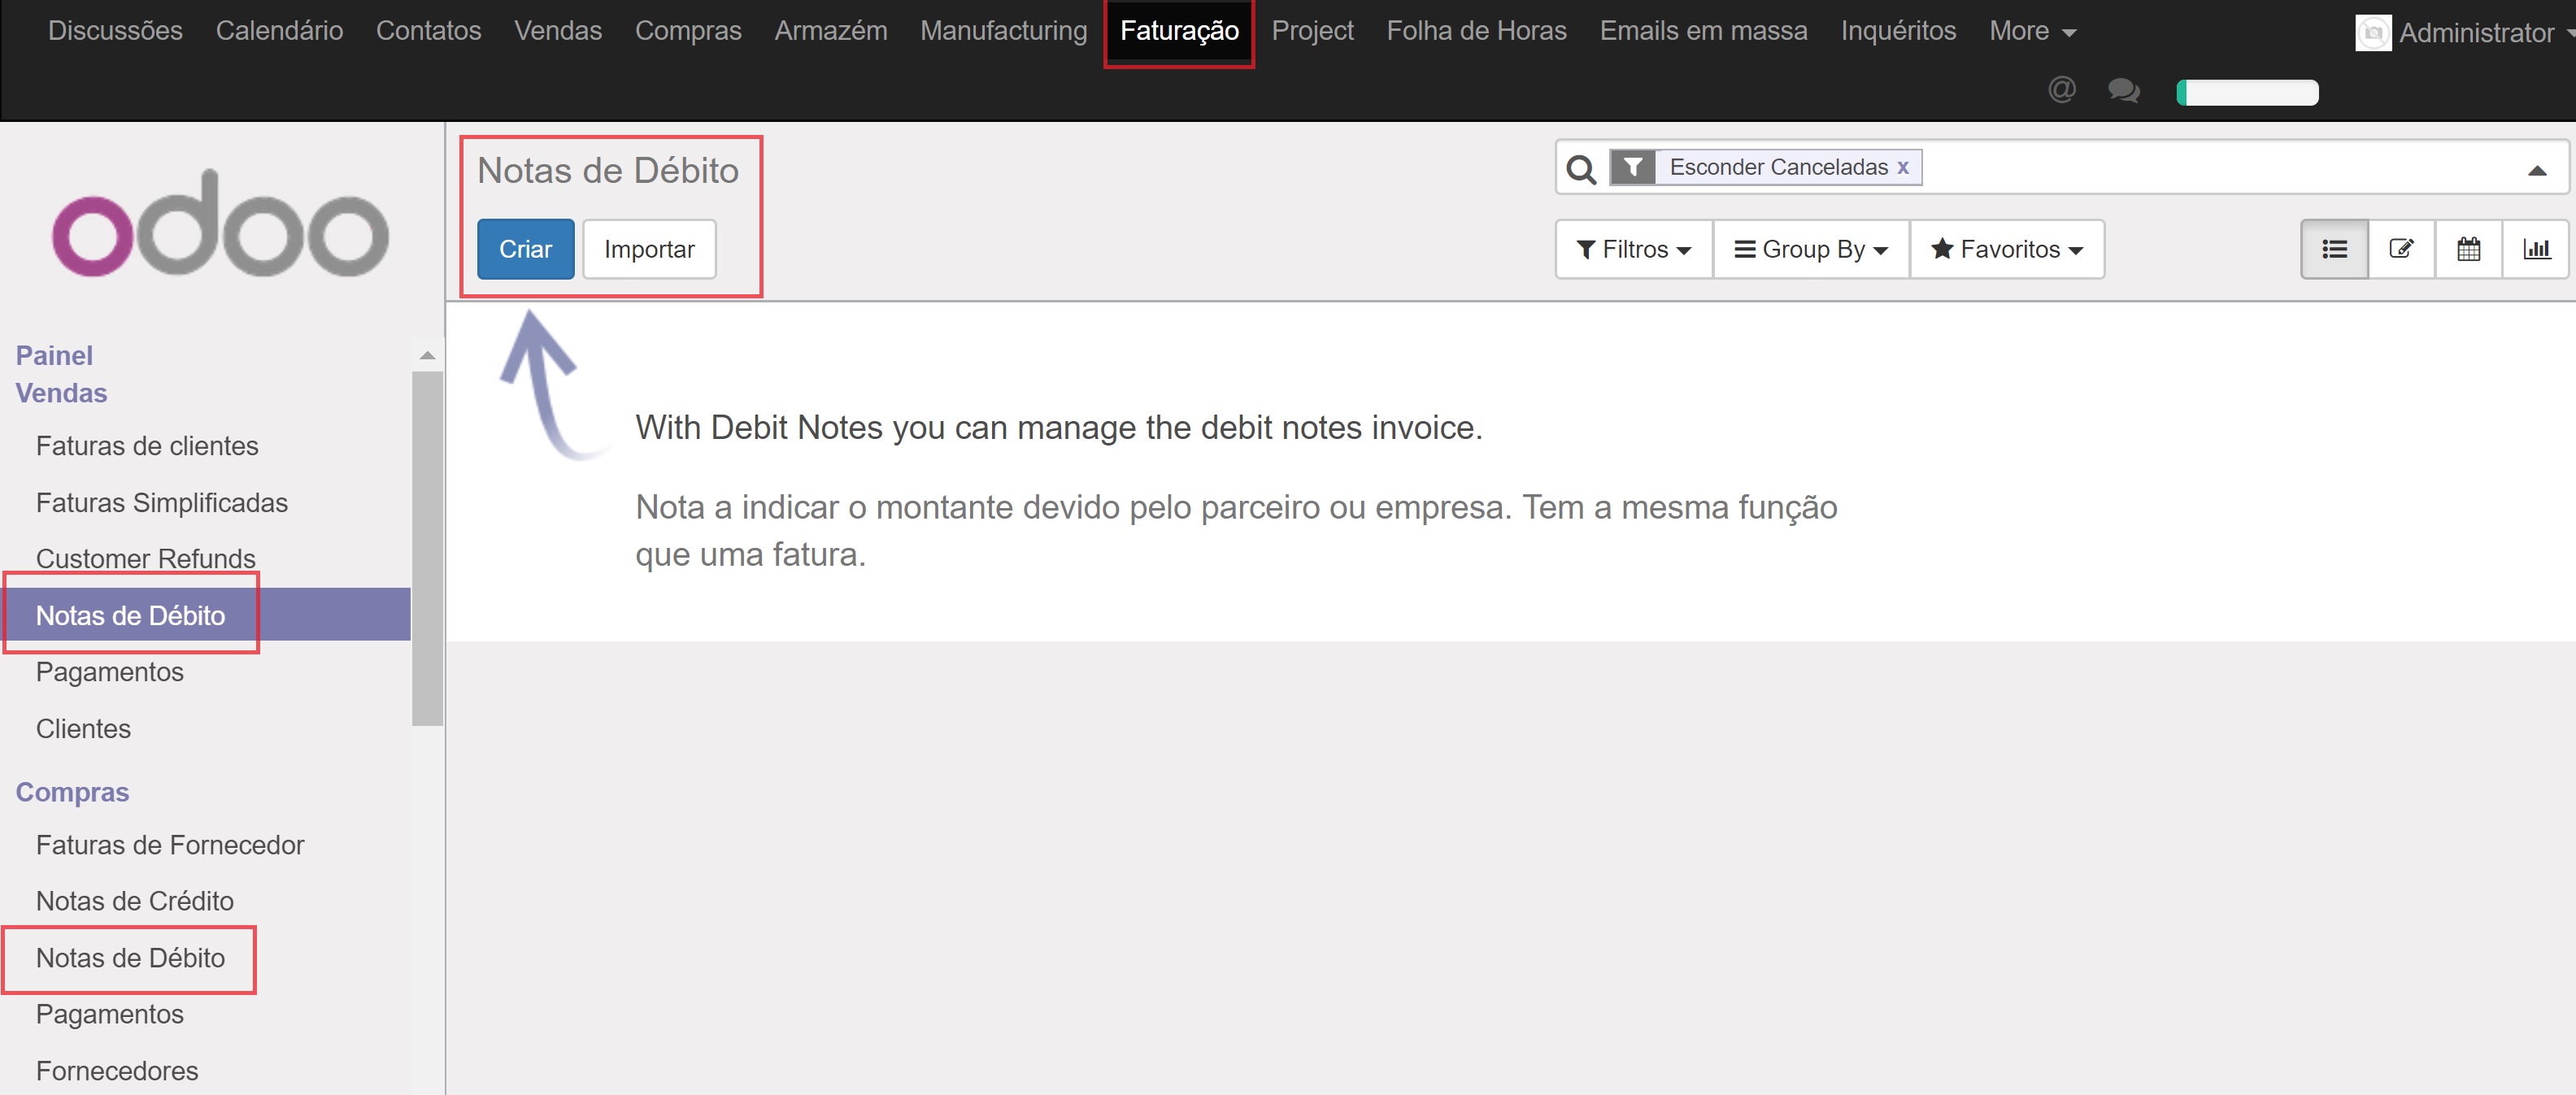Open Faturas de Fornecedor in sidebar

point(170,845)
